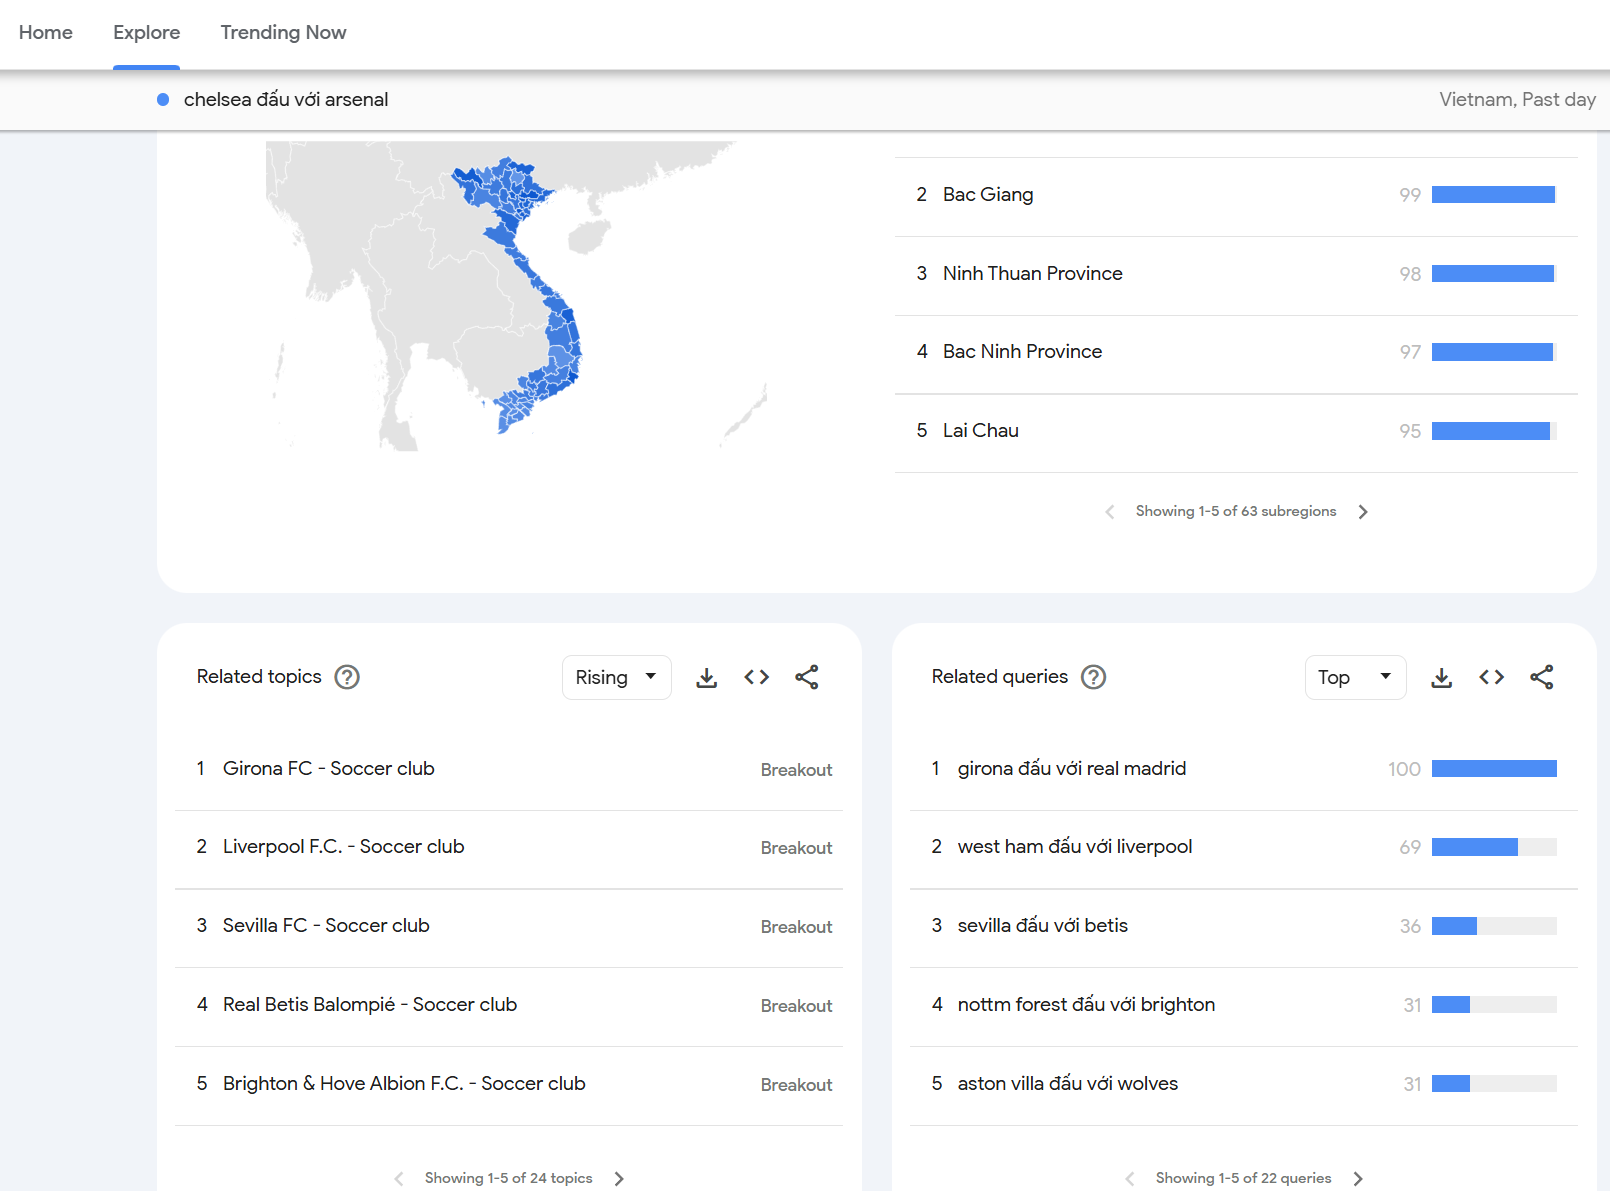Click embed icon for Related topics

tap(756, 678)
